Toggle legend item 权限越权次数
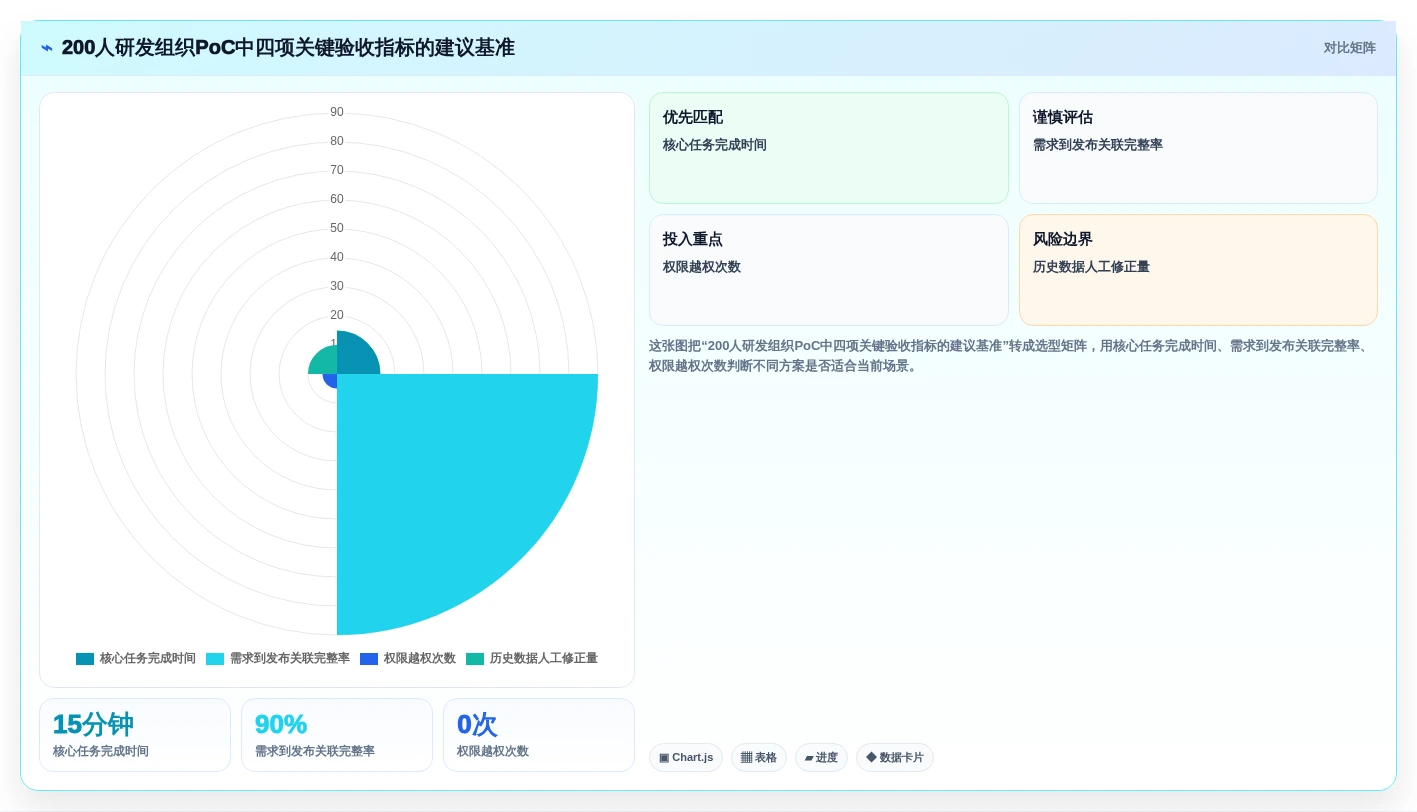Image resolution: width=1417 pixels, height=812 pixels. (408, 658)
